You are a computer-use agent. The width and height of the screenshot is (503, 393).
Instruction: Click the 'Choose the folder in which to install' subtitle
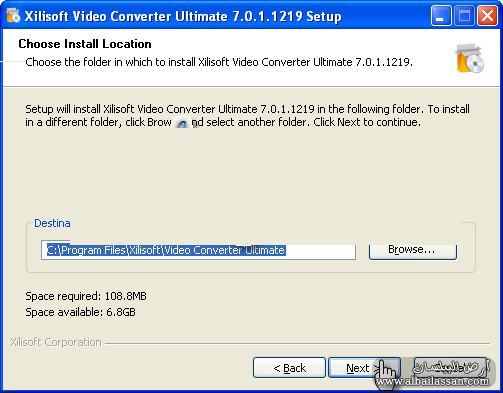point(219,62)
